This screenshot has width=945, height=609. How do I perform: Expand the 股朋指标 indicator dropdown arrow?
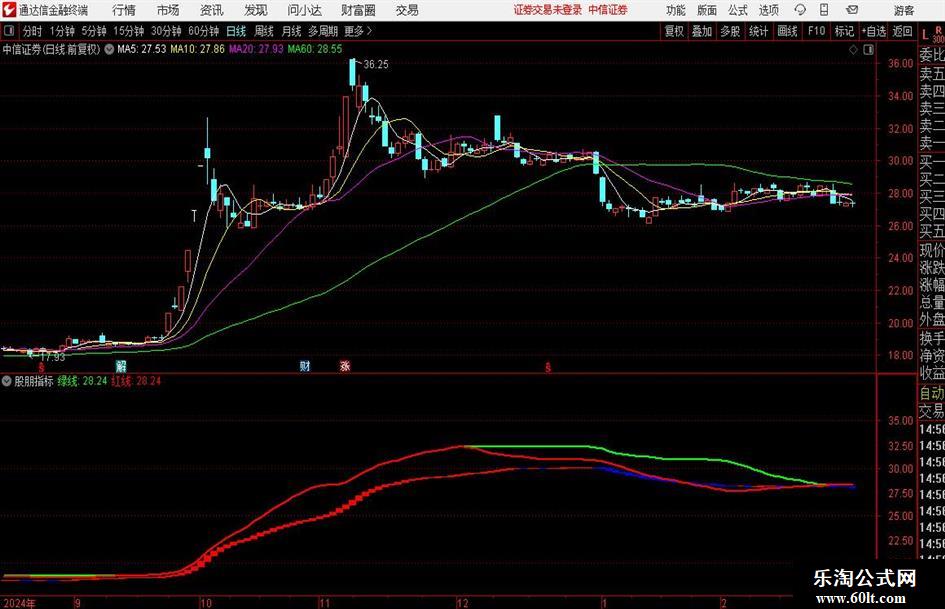pos(7,381)
